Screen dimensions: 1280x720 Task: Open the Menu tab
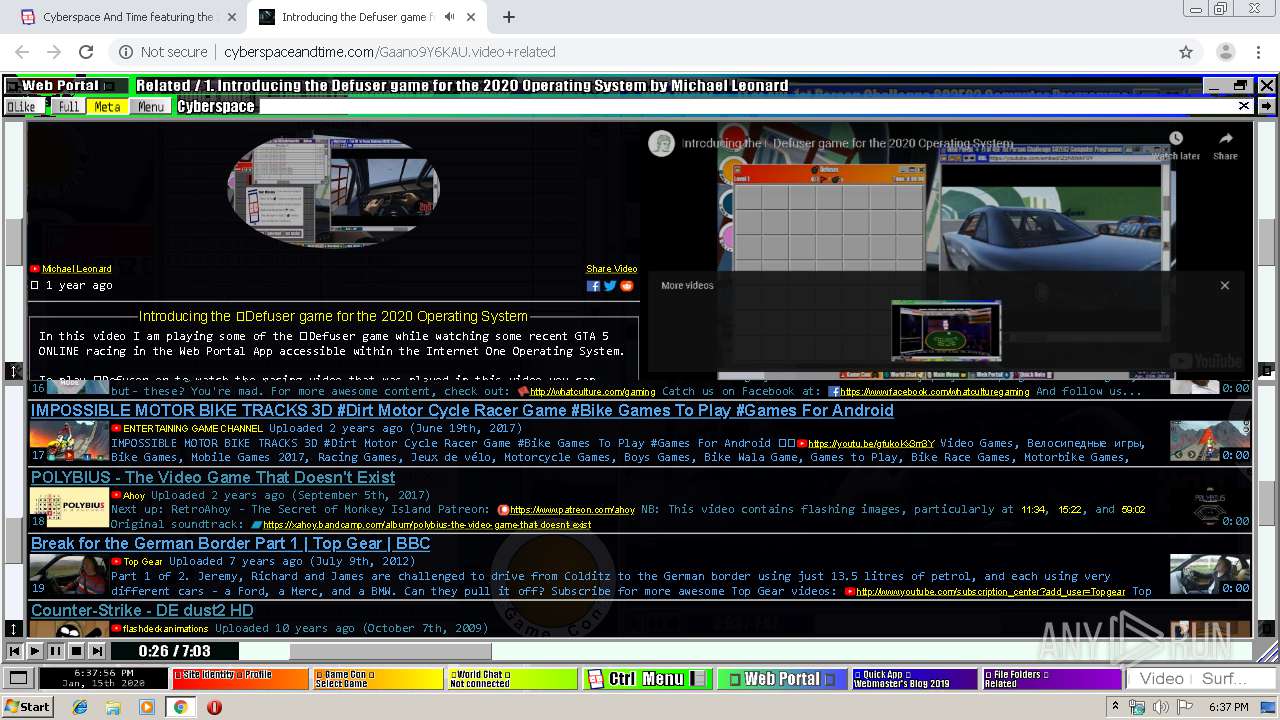(x=151, y=107)
